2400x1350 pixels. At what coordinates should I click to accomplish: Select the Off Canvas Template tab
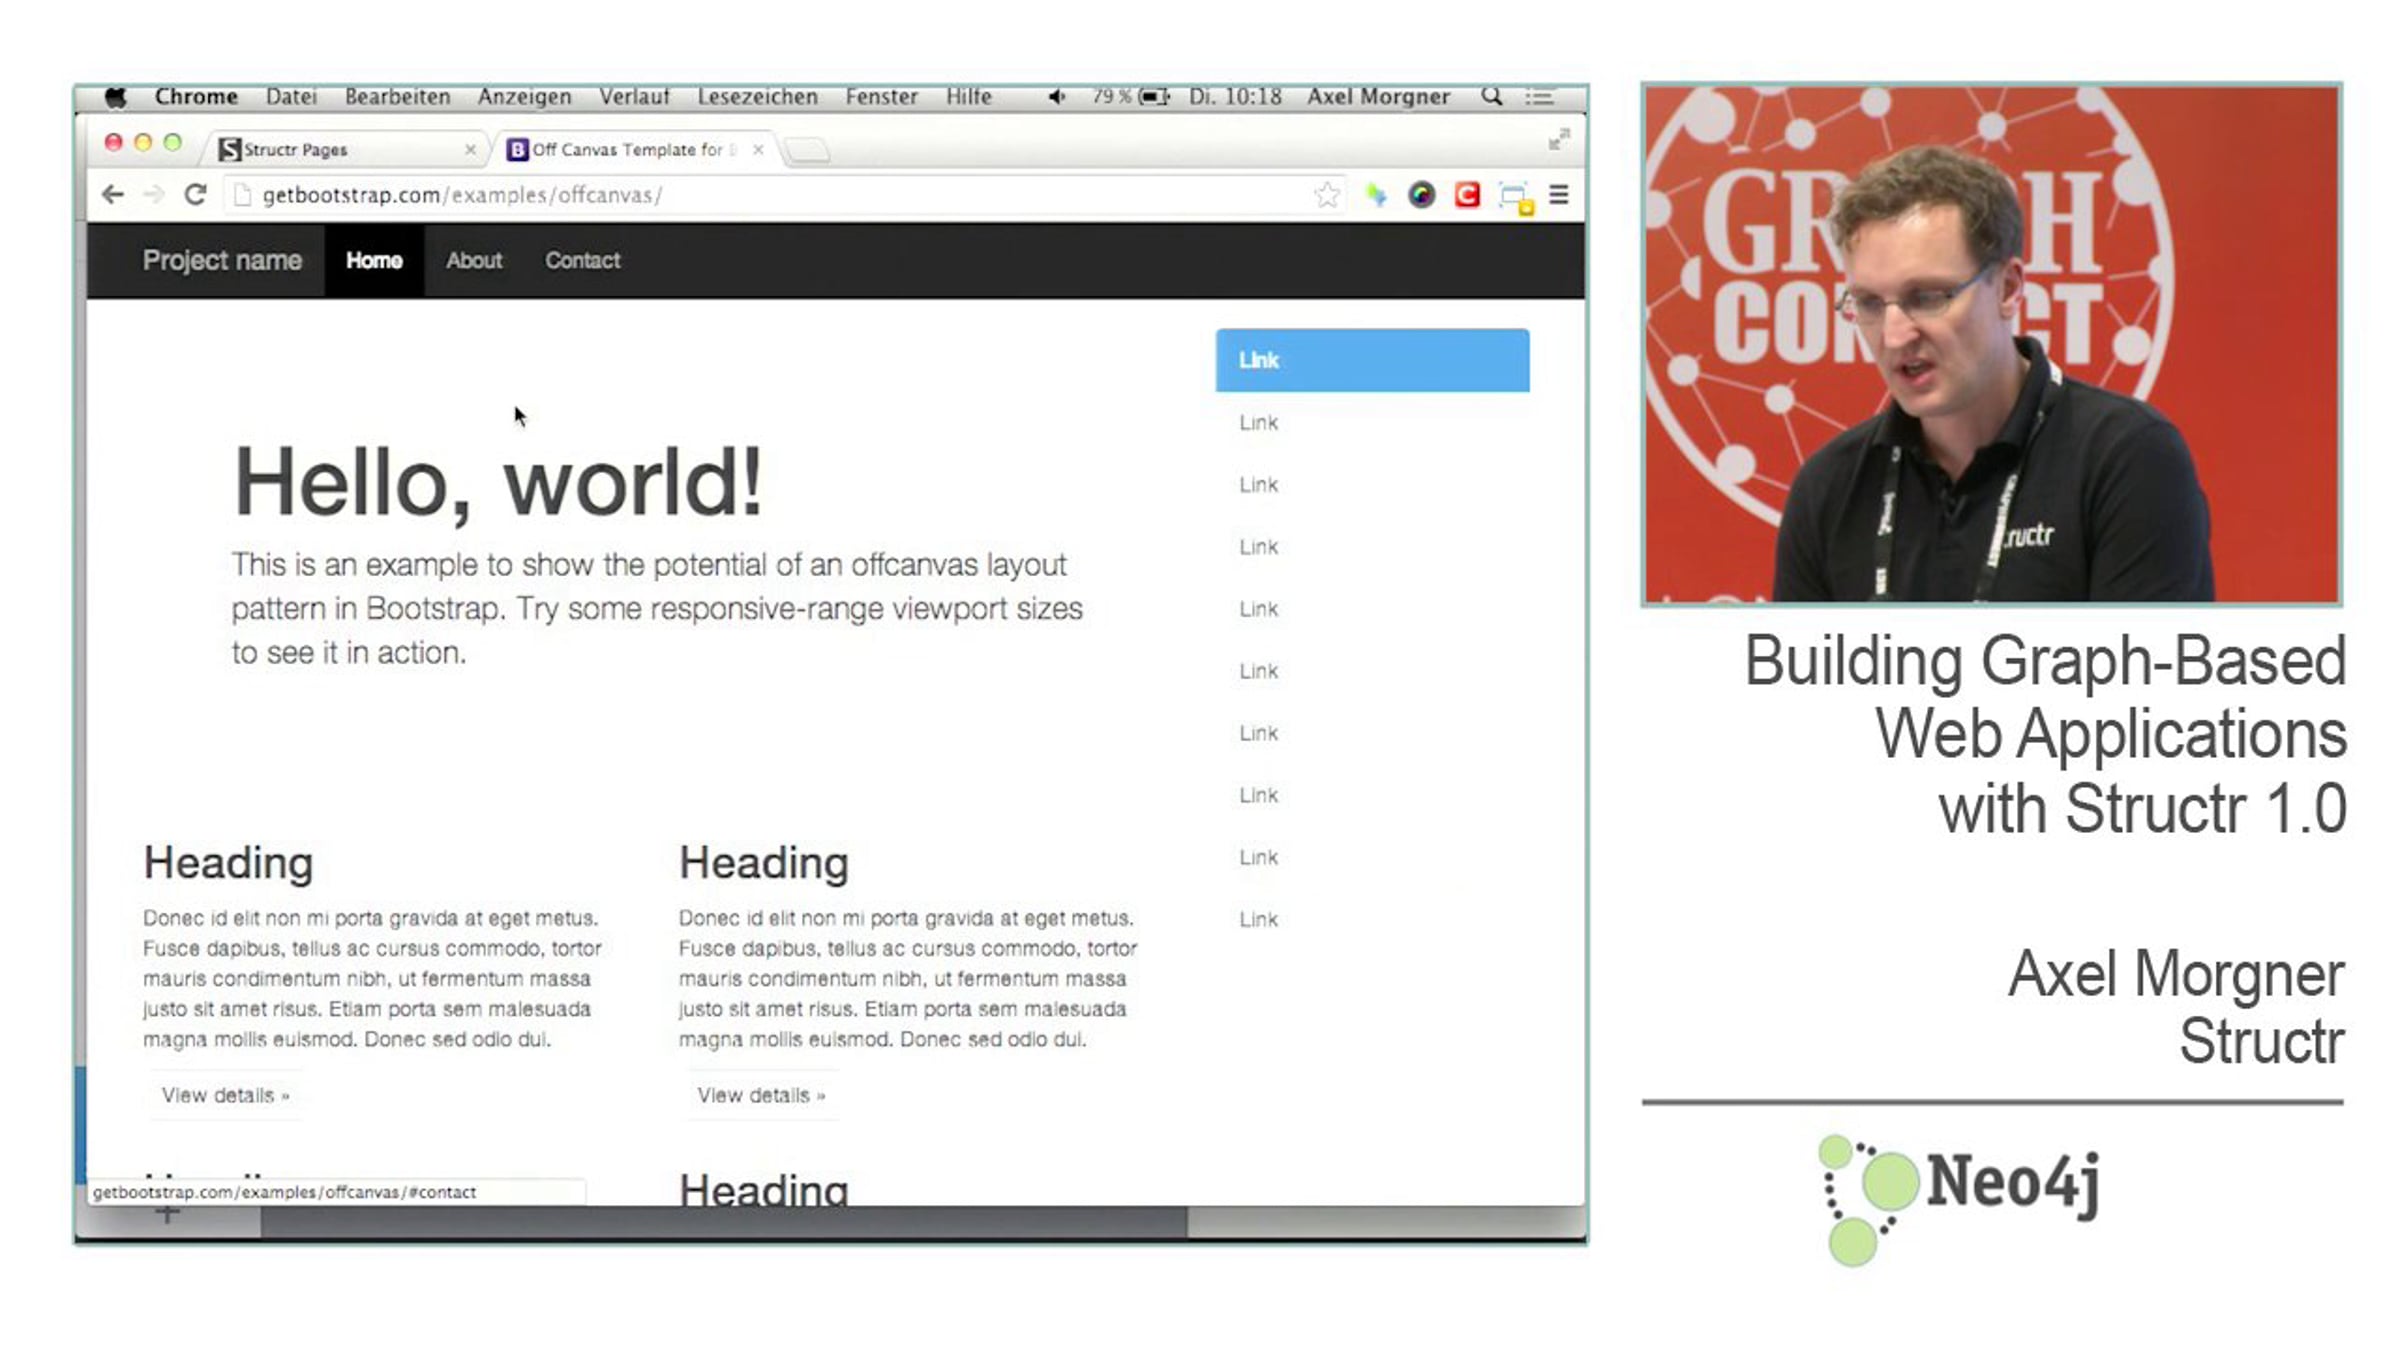coord(636,150)
